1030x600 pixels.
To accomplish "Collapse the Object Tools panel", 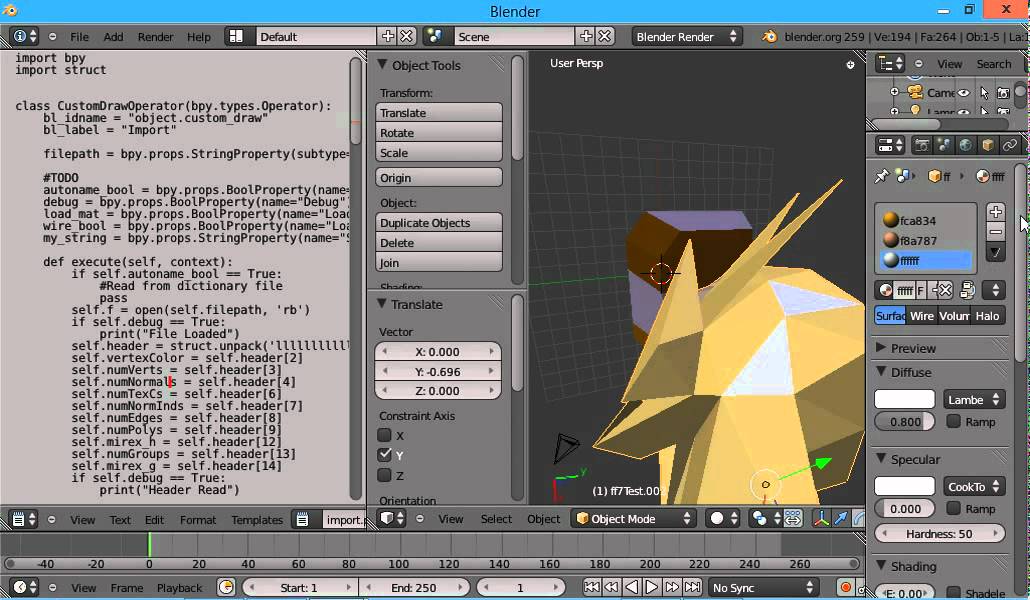I will [x=382, y=64].
